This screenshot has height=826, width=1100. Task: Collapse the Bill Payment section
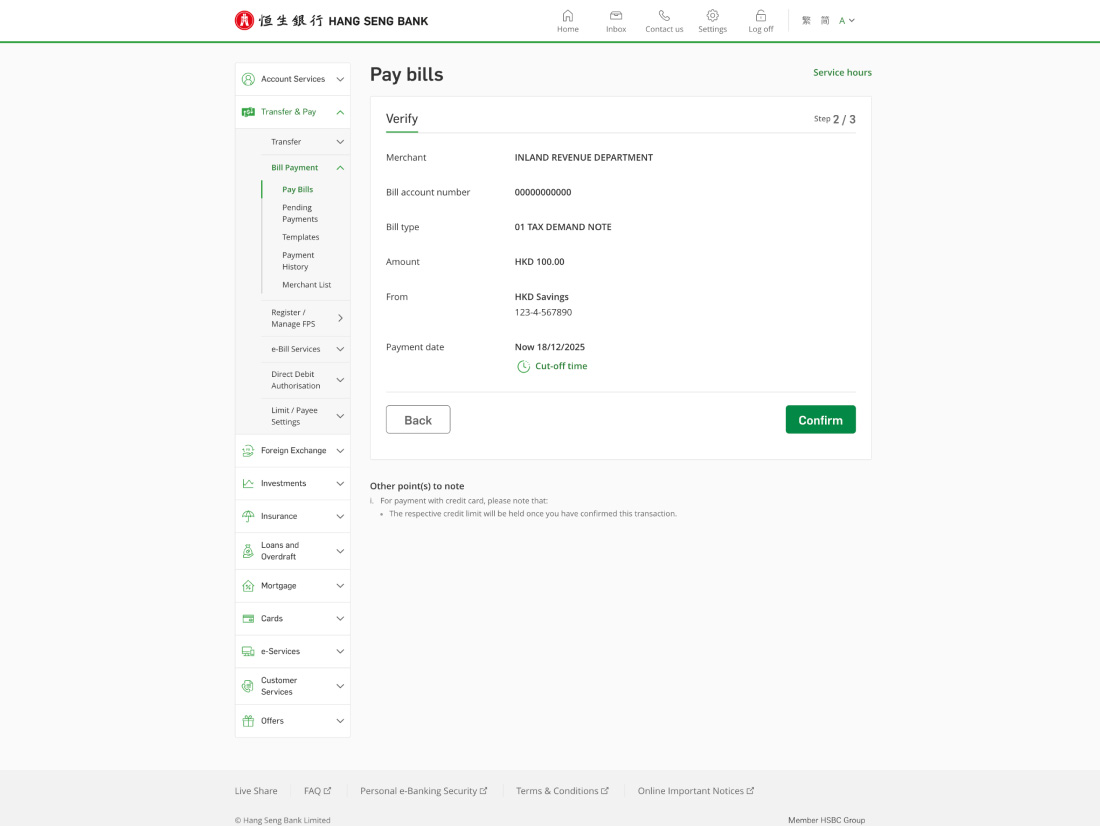[x=340, y=168]
